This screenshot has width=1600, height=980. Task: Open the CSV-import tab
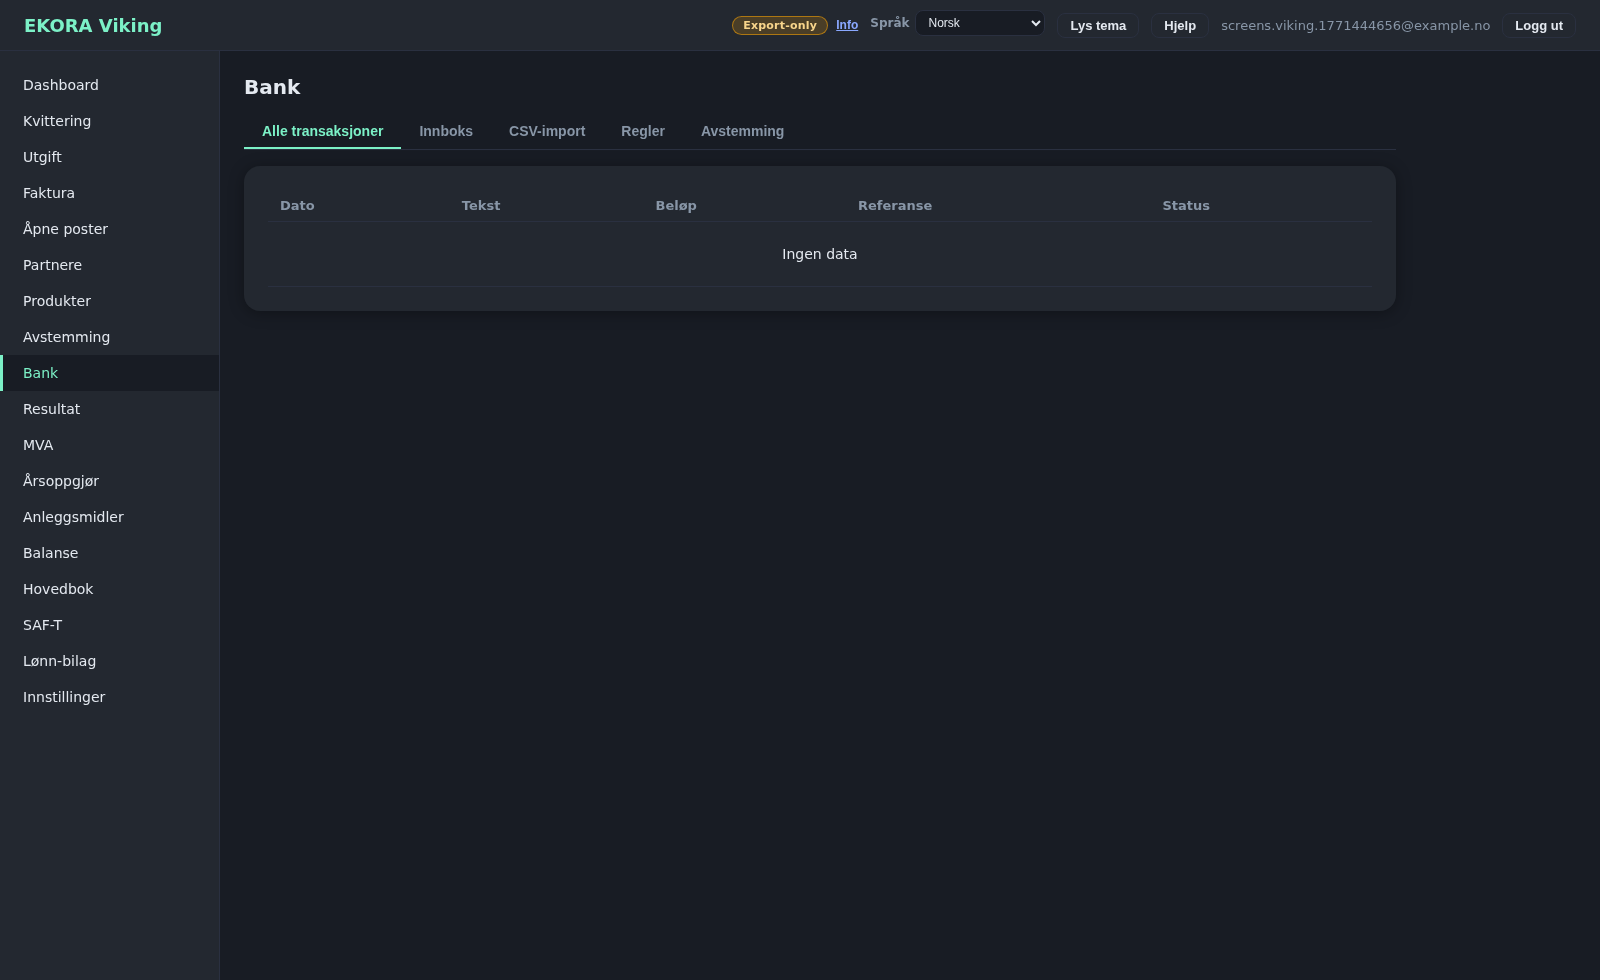tap(546, 131)
